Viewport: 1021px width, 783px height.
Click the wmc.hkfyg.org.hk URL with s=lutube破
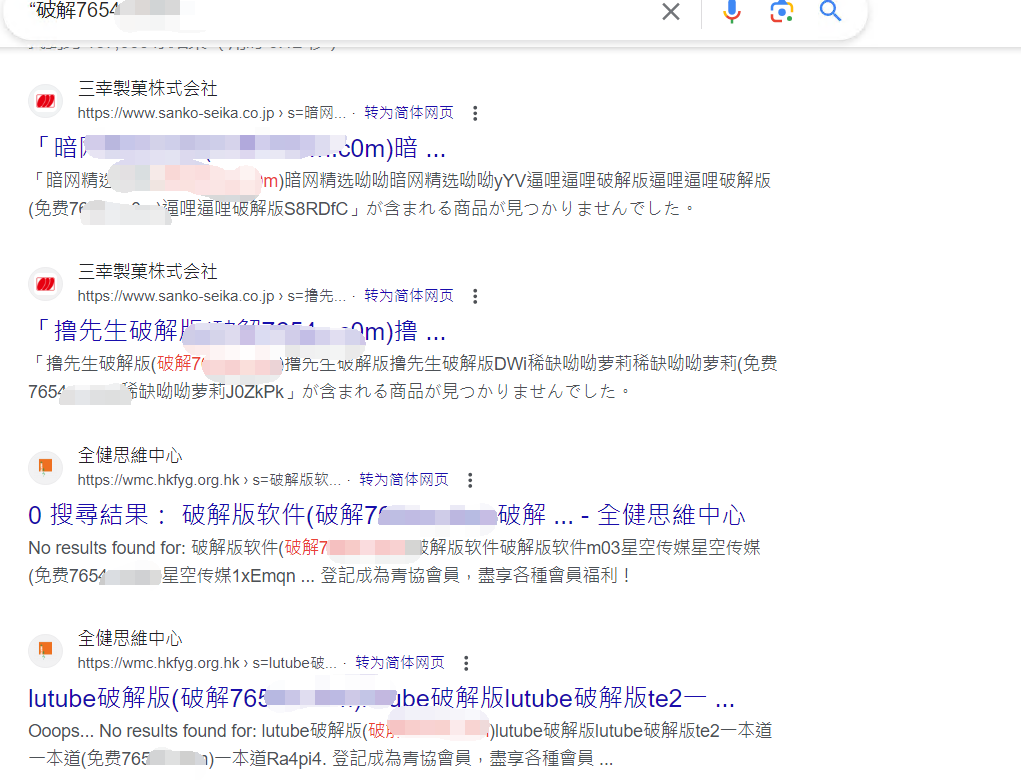(x=207, y=663)
